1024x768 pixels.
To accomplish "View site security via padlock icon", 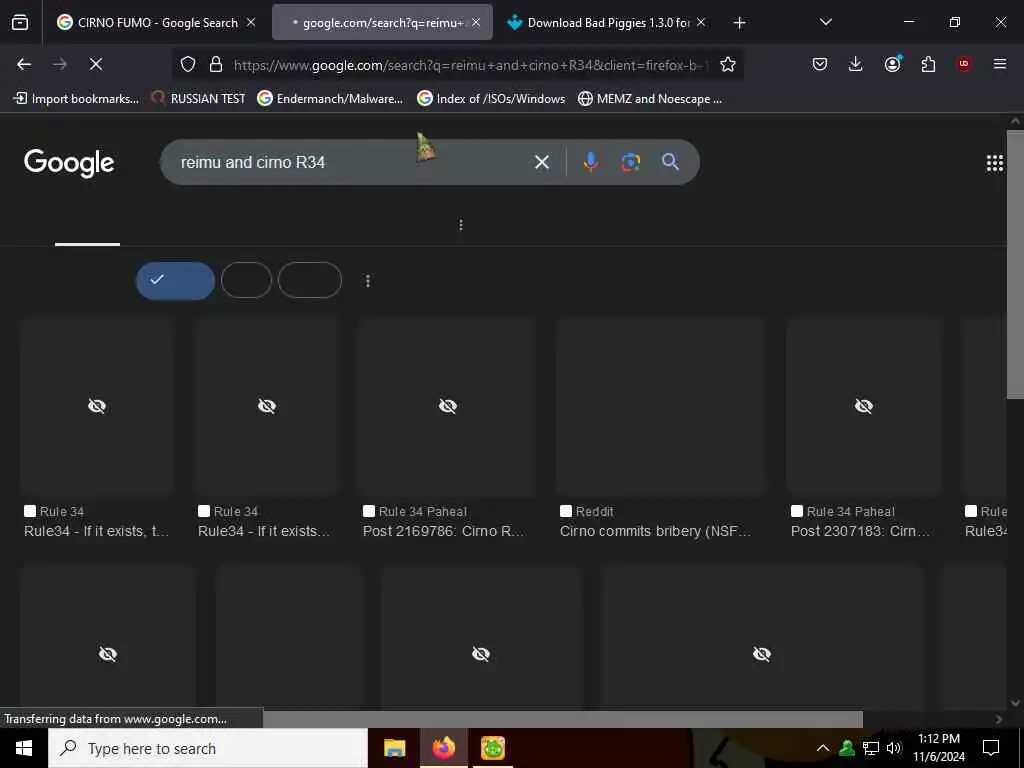I will (216, 64).
